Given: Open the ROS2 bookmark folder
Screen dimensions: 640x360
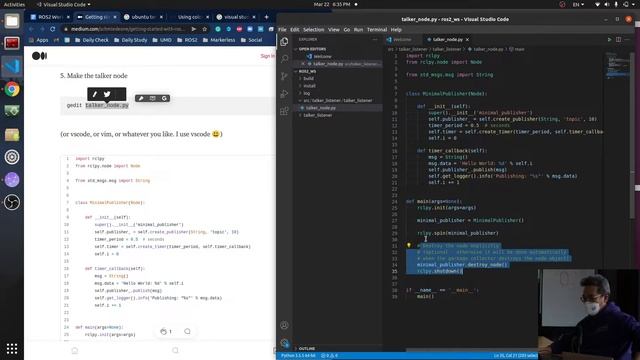Looking at the screenshot, I should (187, 40).
